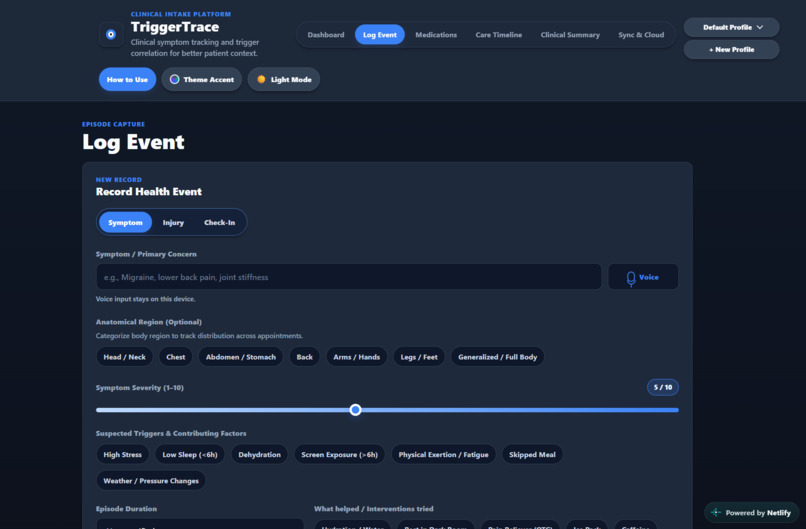This screenshot has width=806, height=529.
Task: Click the TriggerTrace app title
Action: [x=175, y=27]
